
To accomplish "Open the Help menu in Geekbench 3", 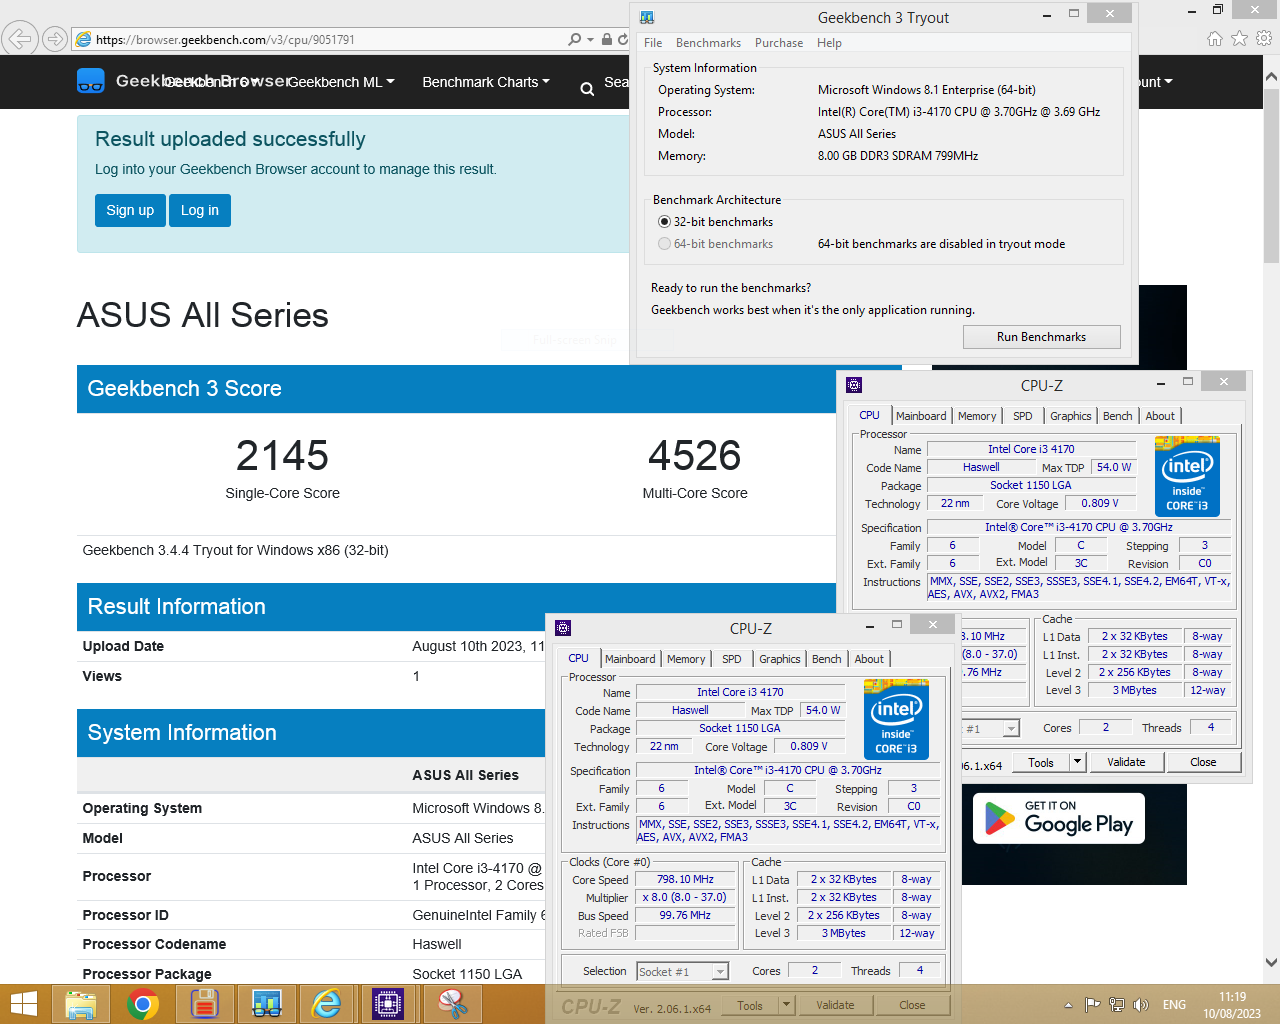I will click(x=829, y=43).
